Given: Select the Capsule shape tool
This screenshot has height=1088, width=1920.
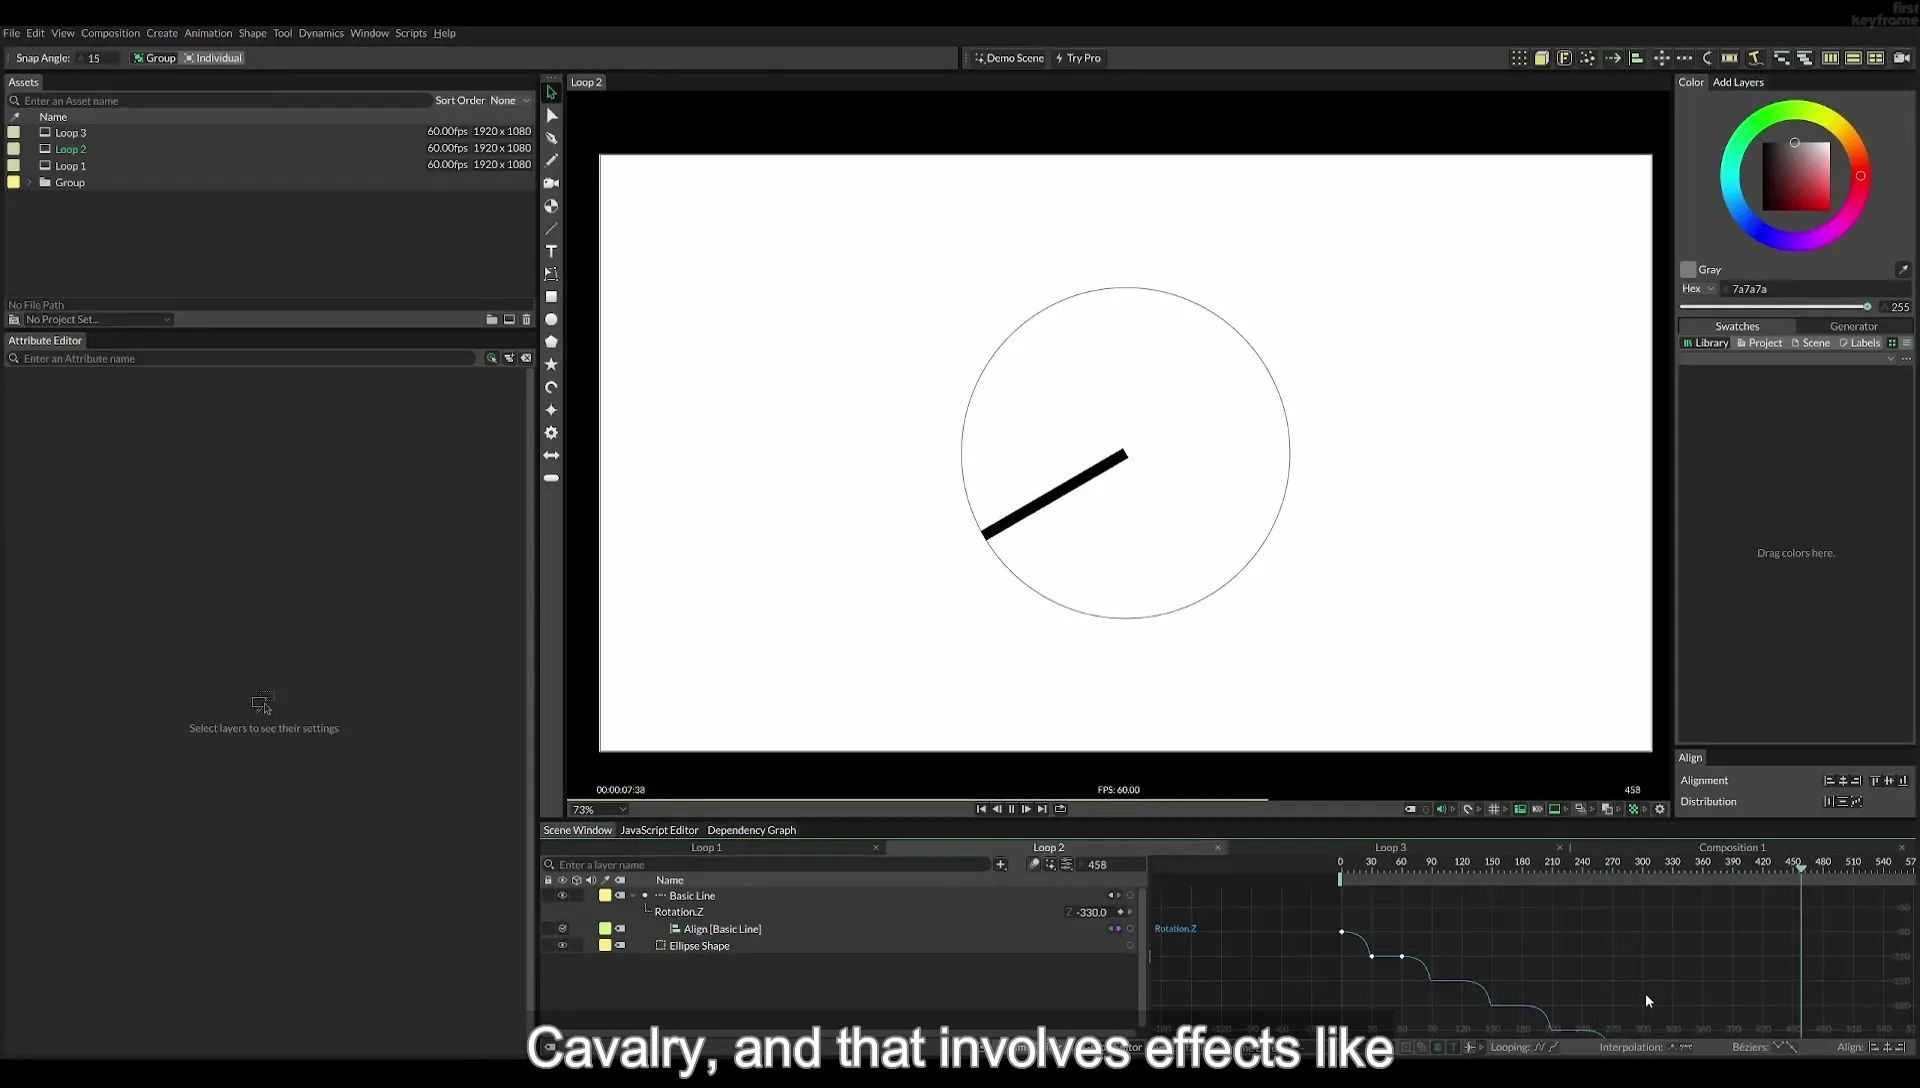Looking at the screenshot, I should click(551, 478).
